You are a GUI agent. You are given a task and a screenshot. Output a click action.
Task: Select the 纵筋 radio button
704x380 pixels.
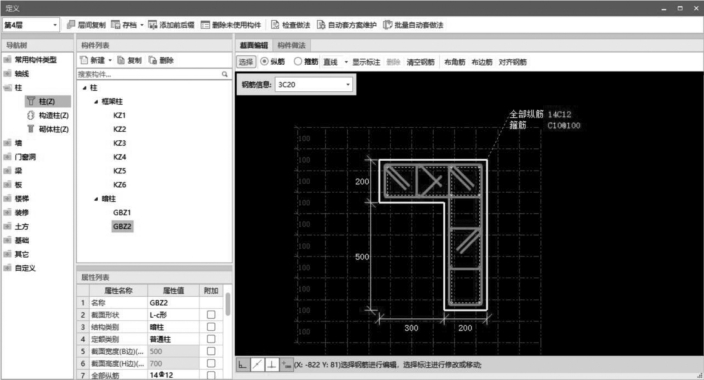point(264,62)
